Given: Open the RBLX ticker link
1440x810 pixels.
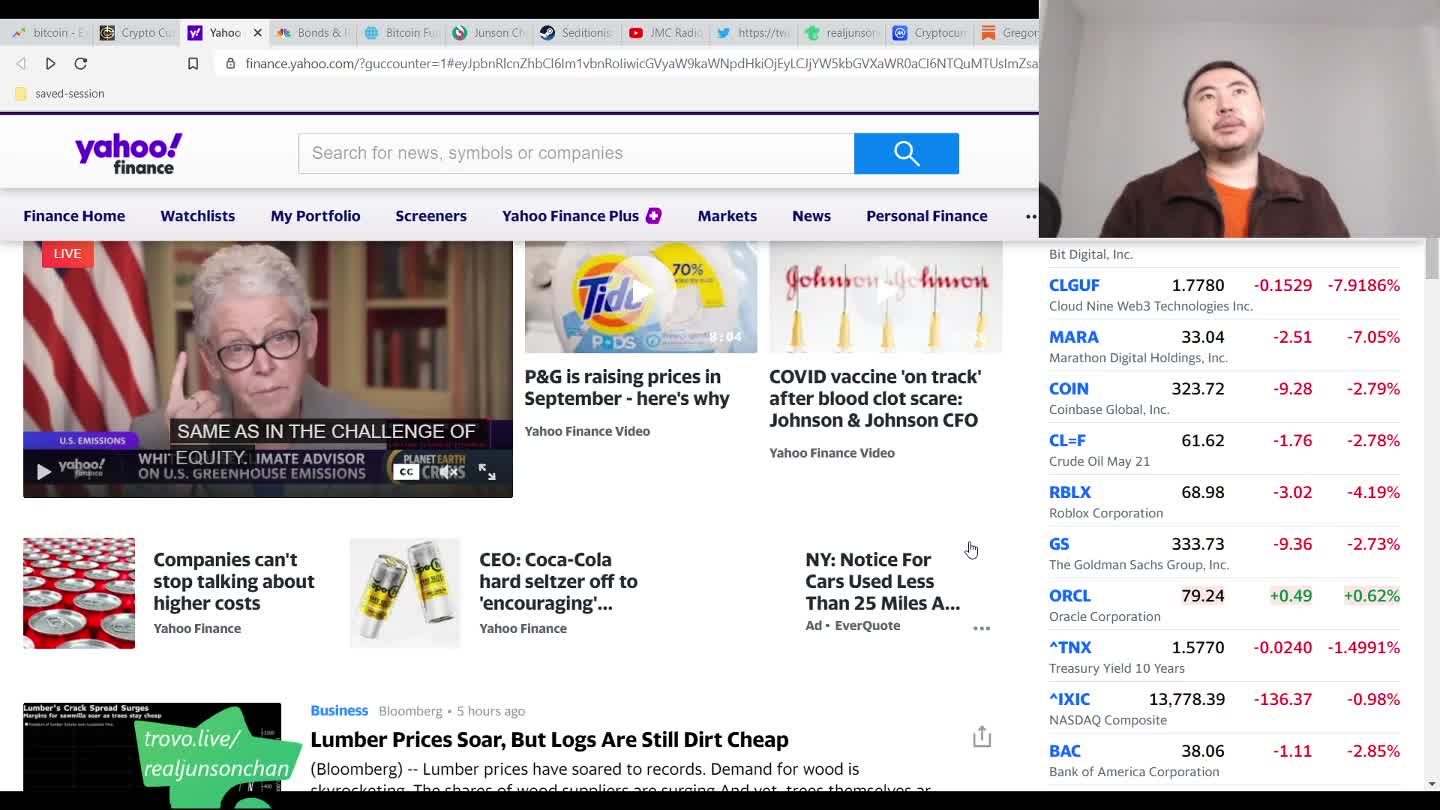Looking at the screenshot, I should 1070,492.
